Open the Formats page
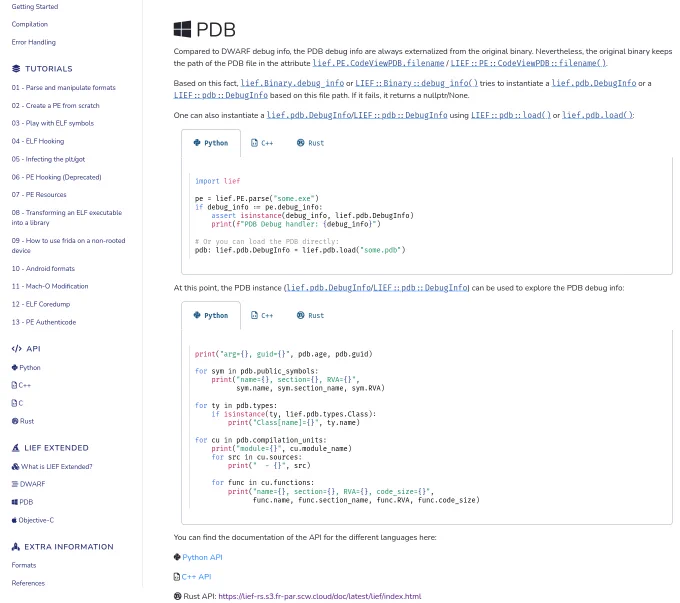Image resolution: width=680 pixels, height=603 pixels. (x=24, y=565)
